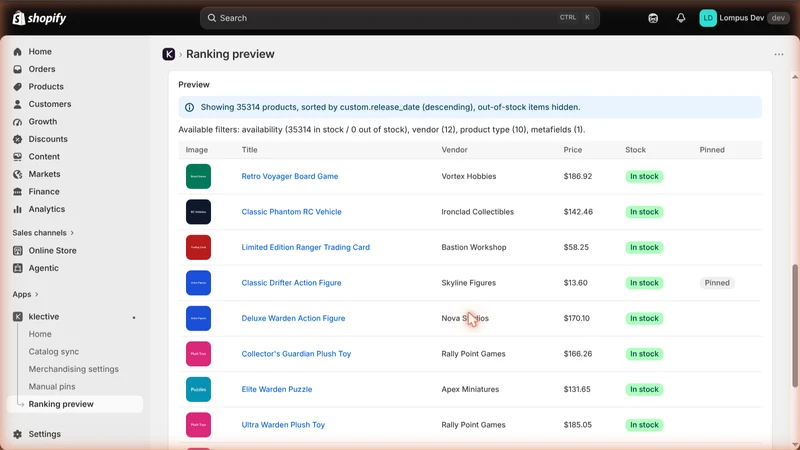Click the info icon in the banner
The width and height of the screenshot is (800, 450).
pos(189,107)
